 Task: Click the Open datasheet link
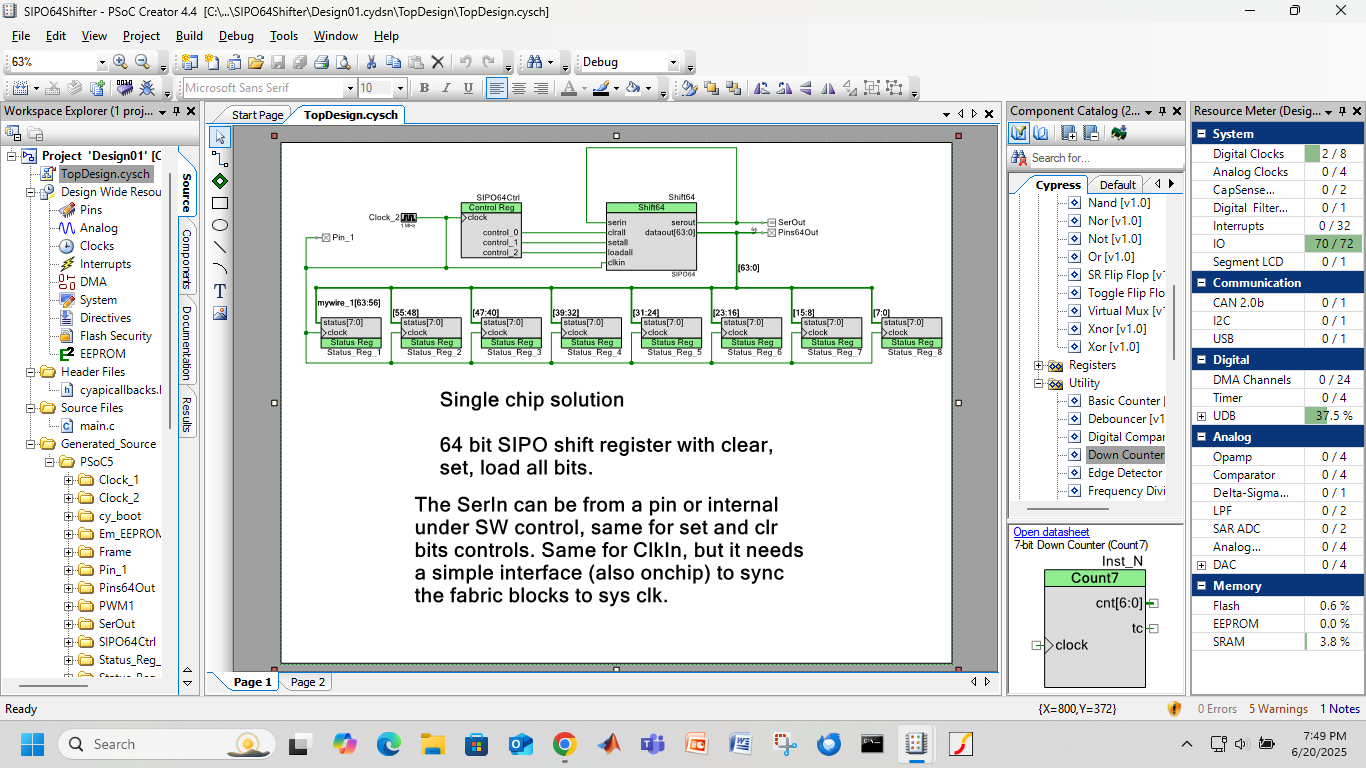1051,532
